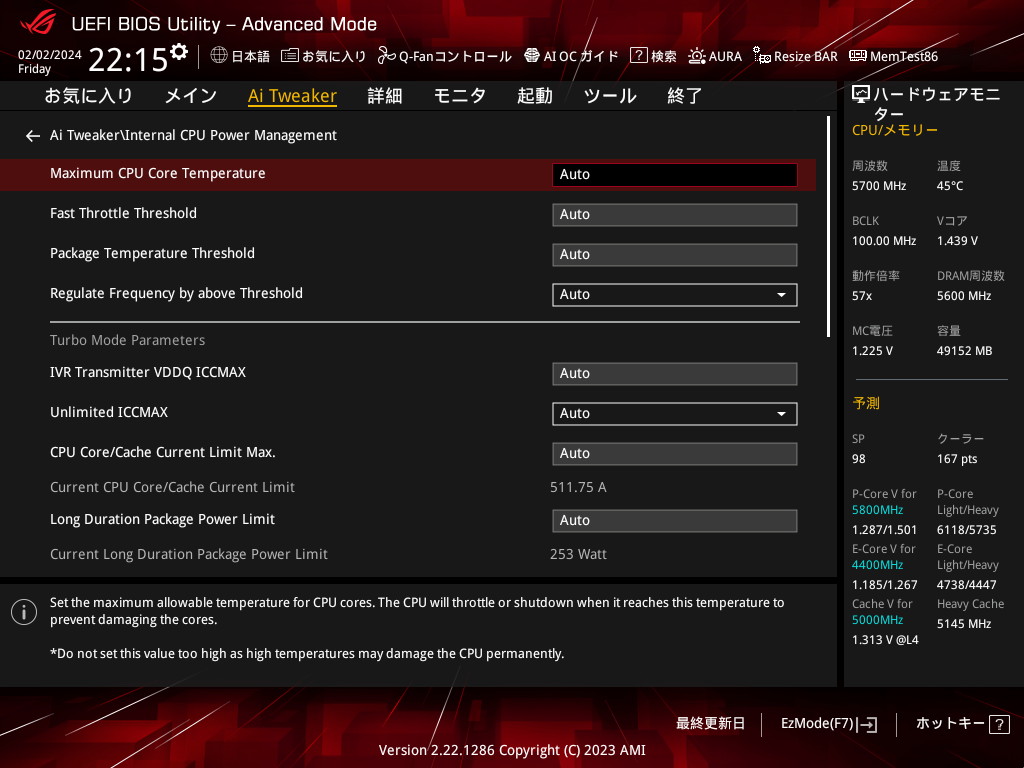Open the お気に入り tab
This screenshot has height=768, width=1024.
(x=88, y=96)
